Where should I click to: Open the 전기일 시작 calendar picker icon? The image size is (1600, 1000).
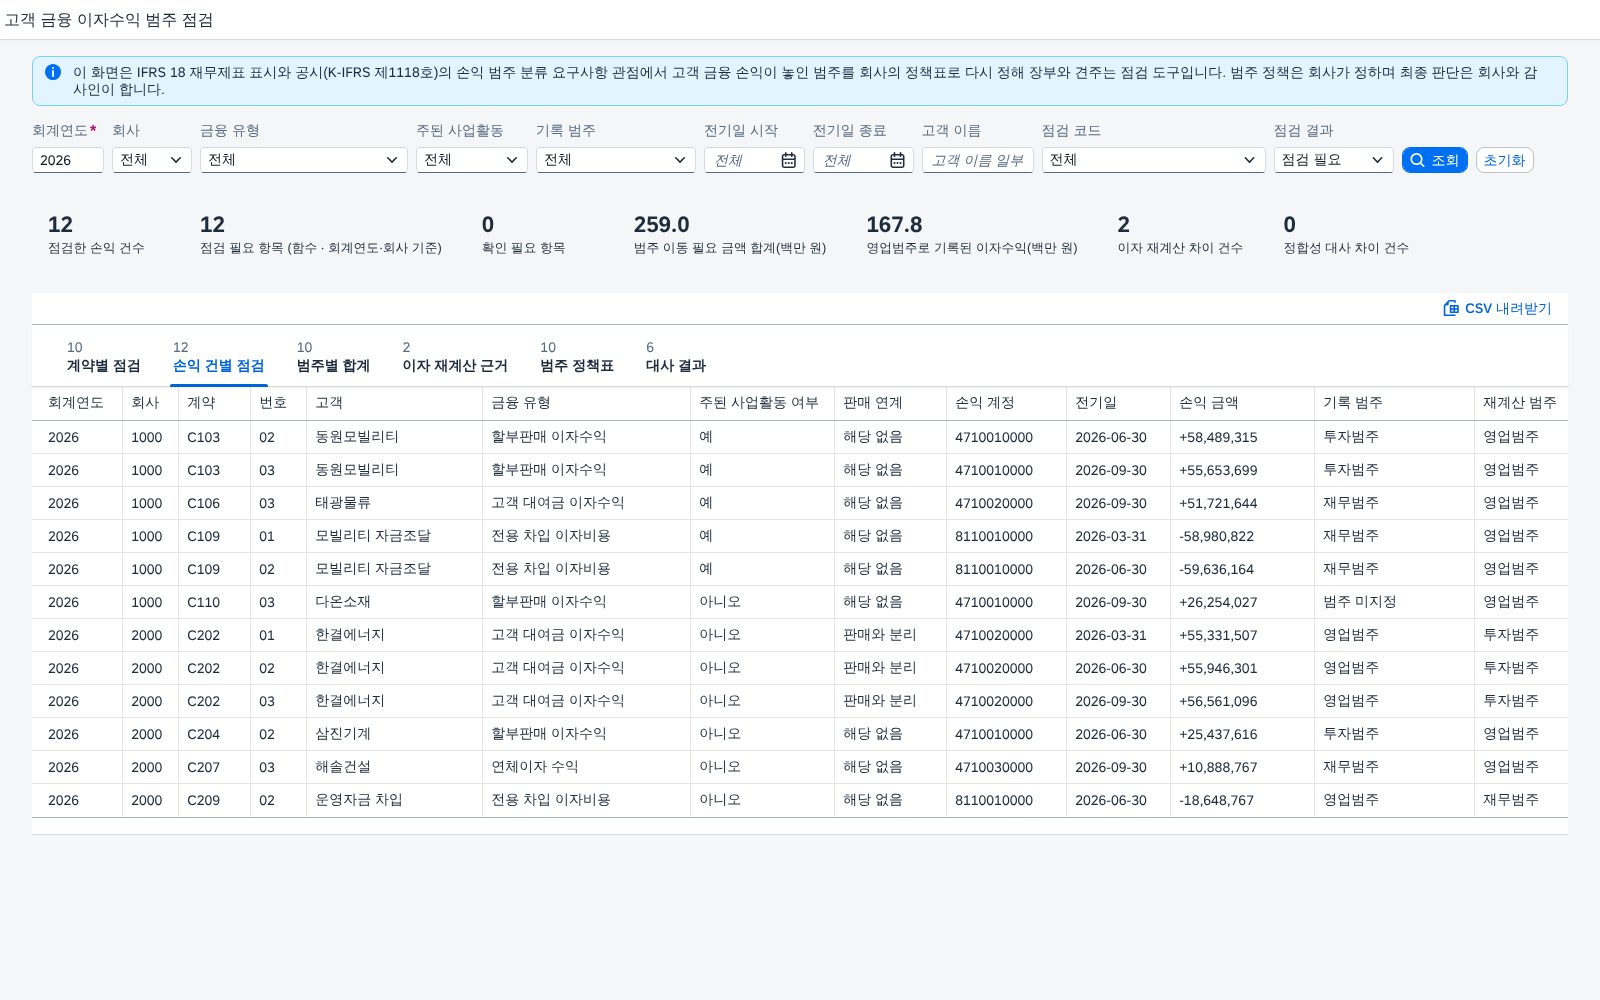tap(789, 160)
